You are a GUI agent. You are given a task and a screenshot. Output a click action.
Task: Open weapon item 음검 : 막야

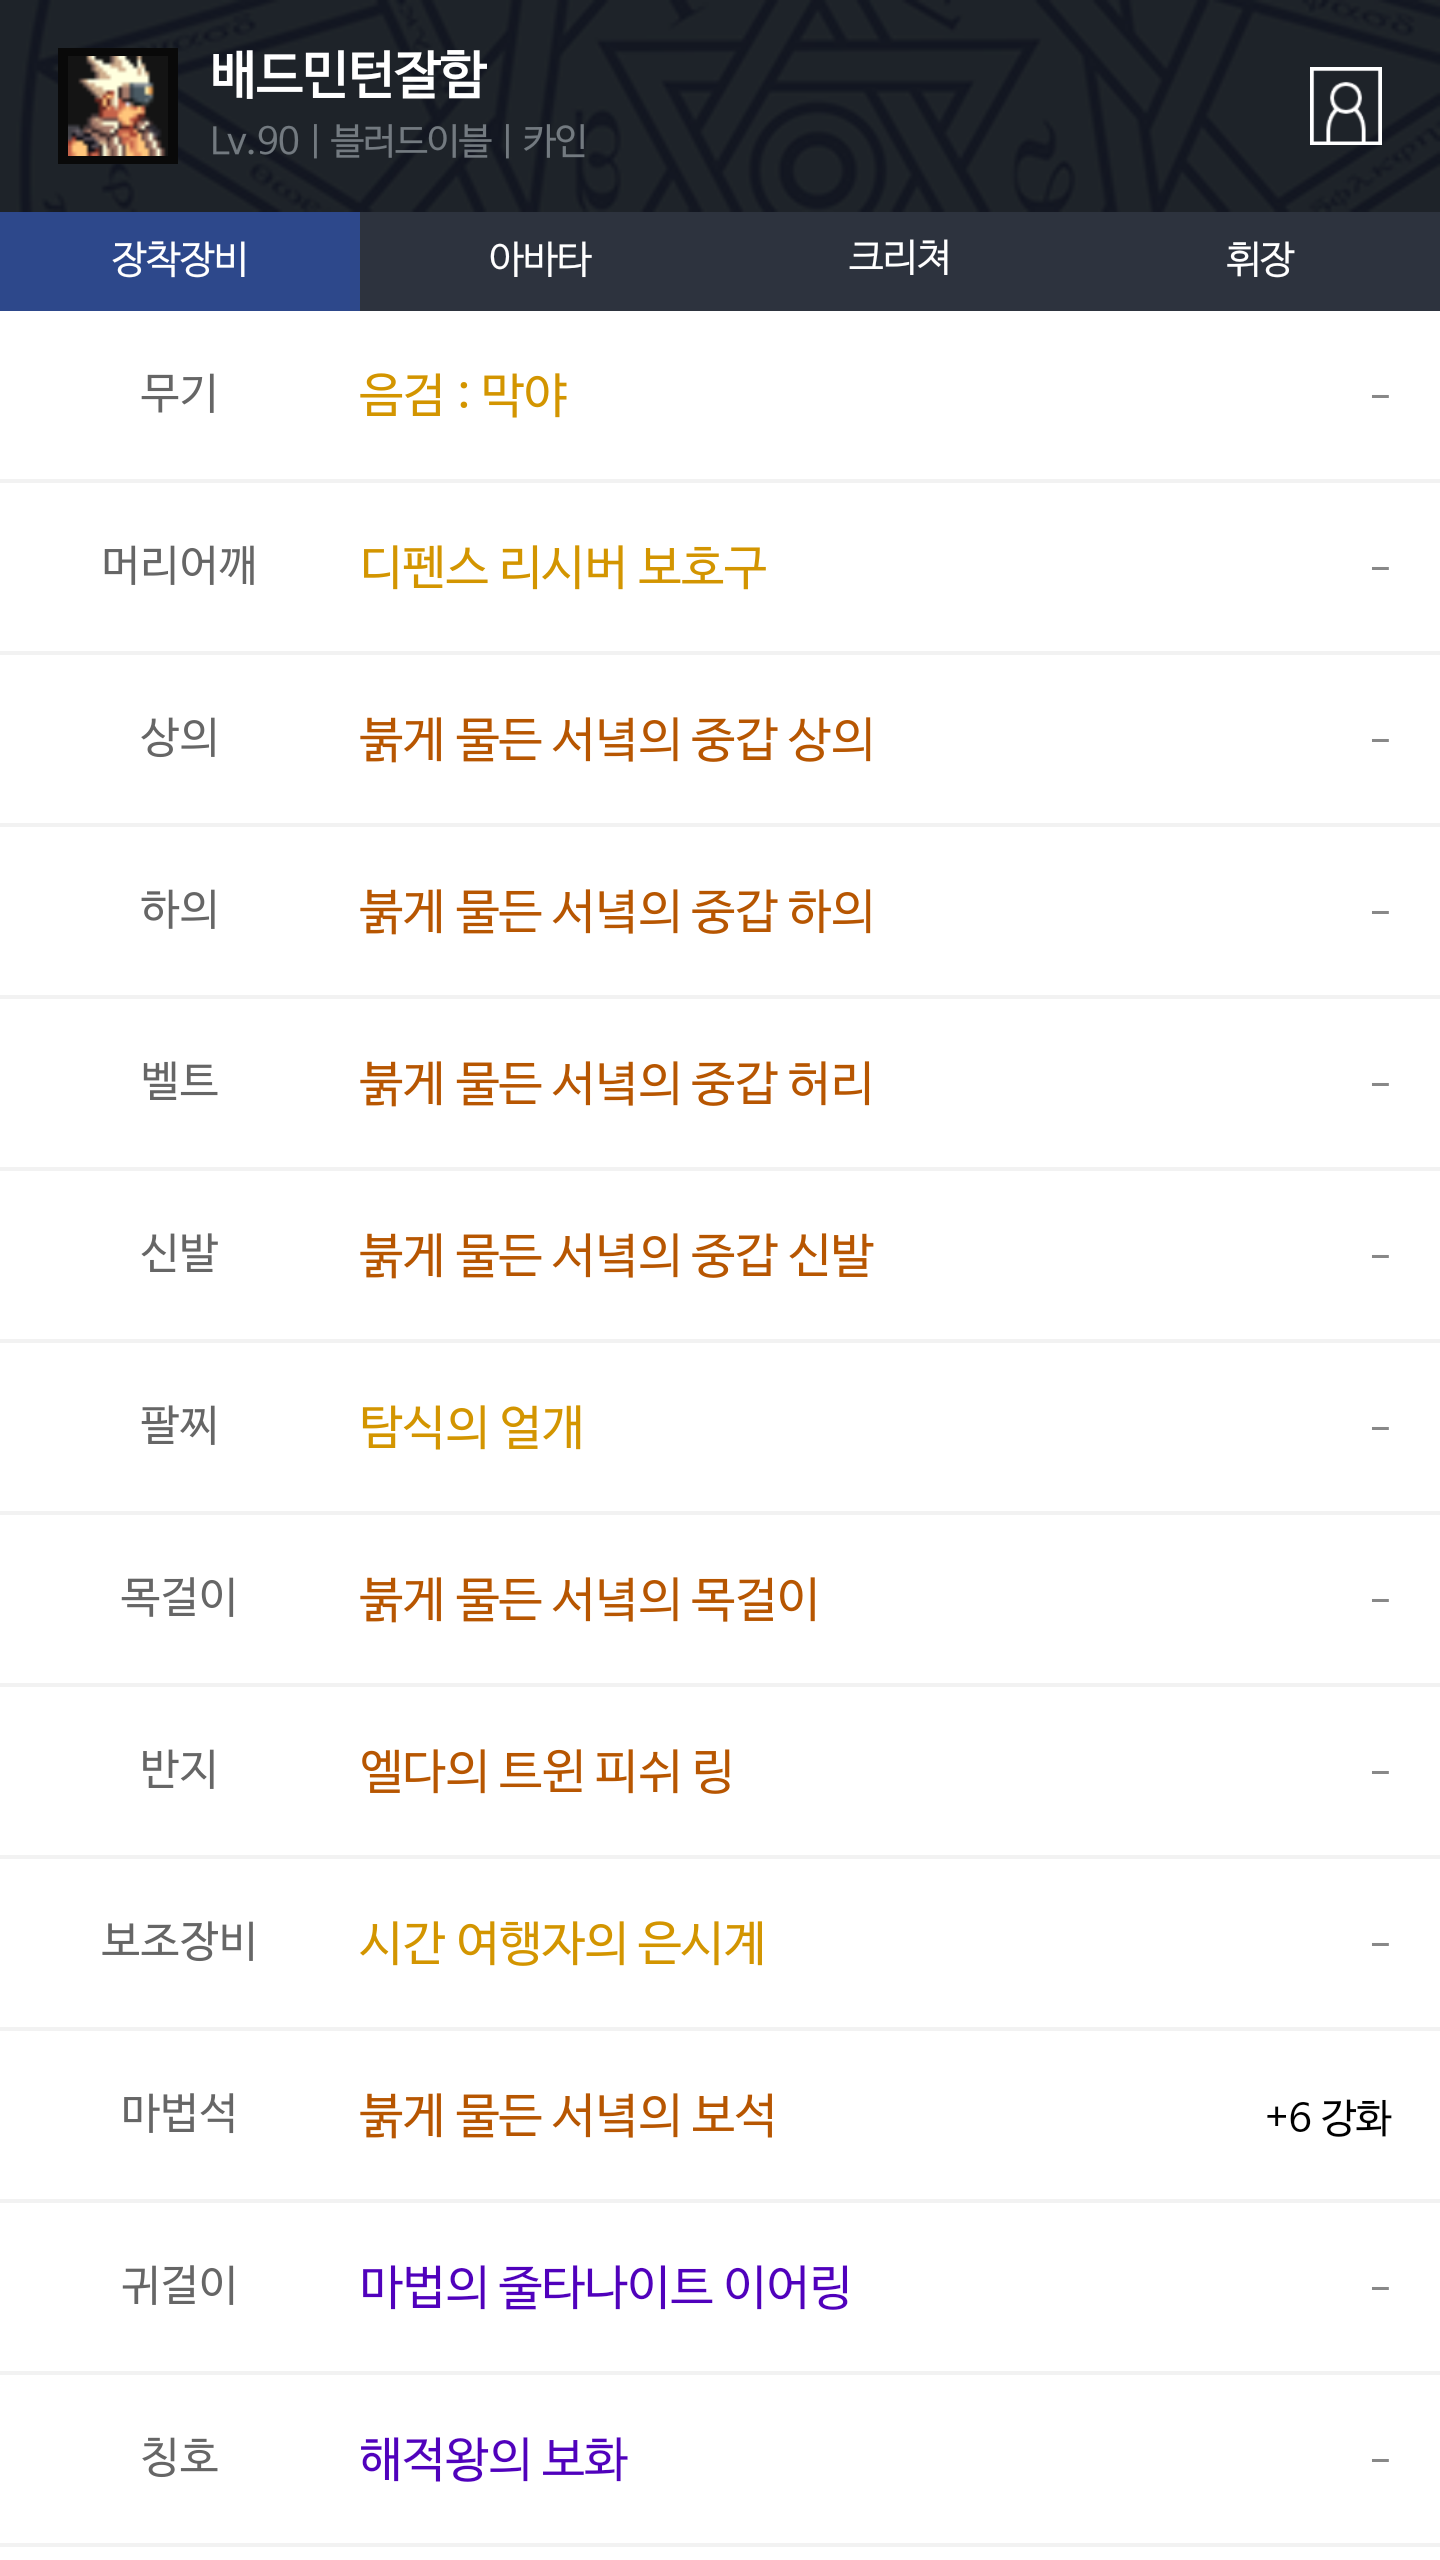tap(463, 395)
